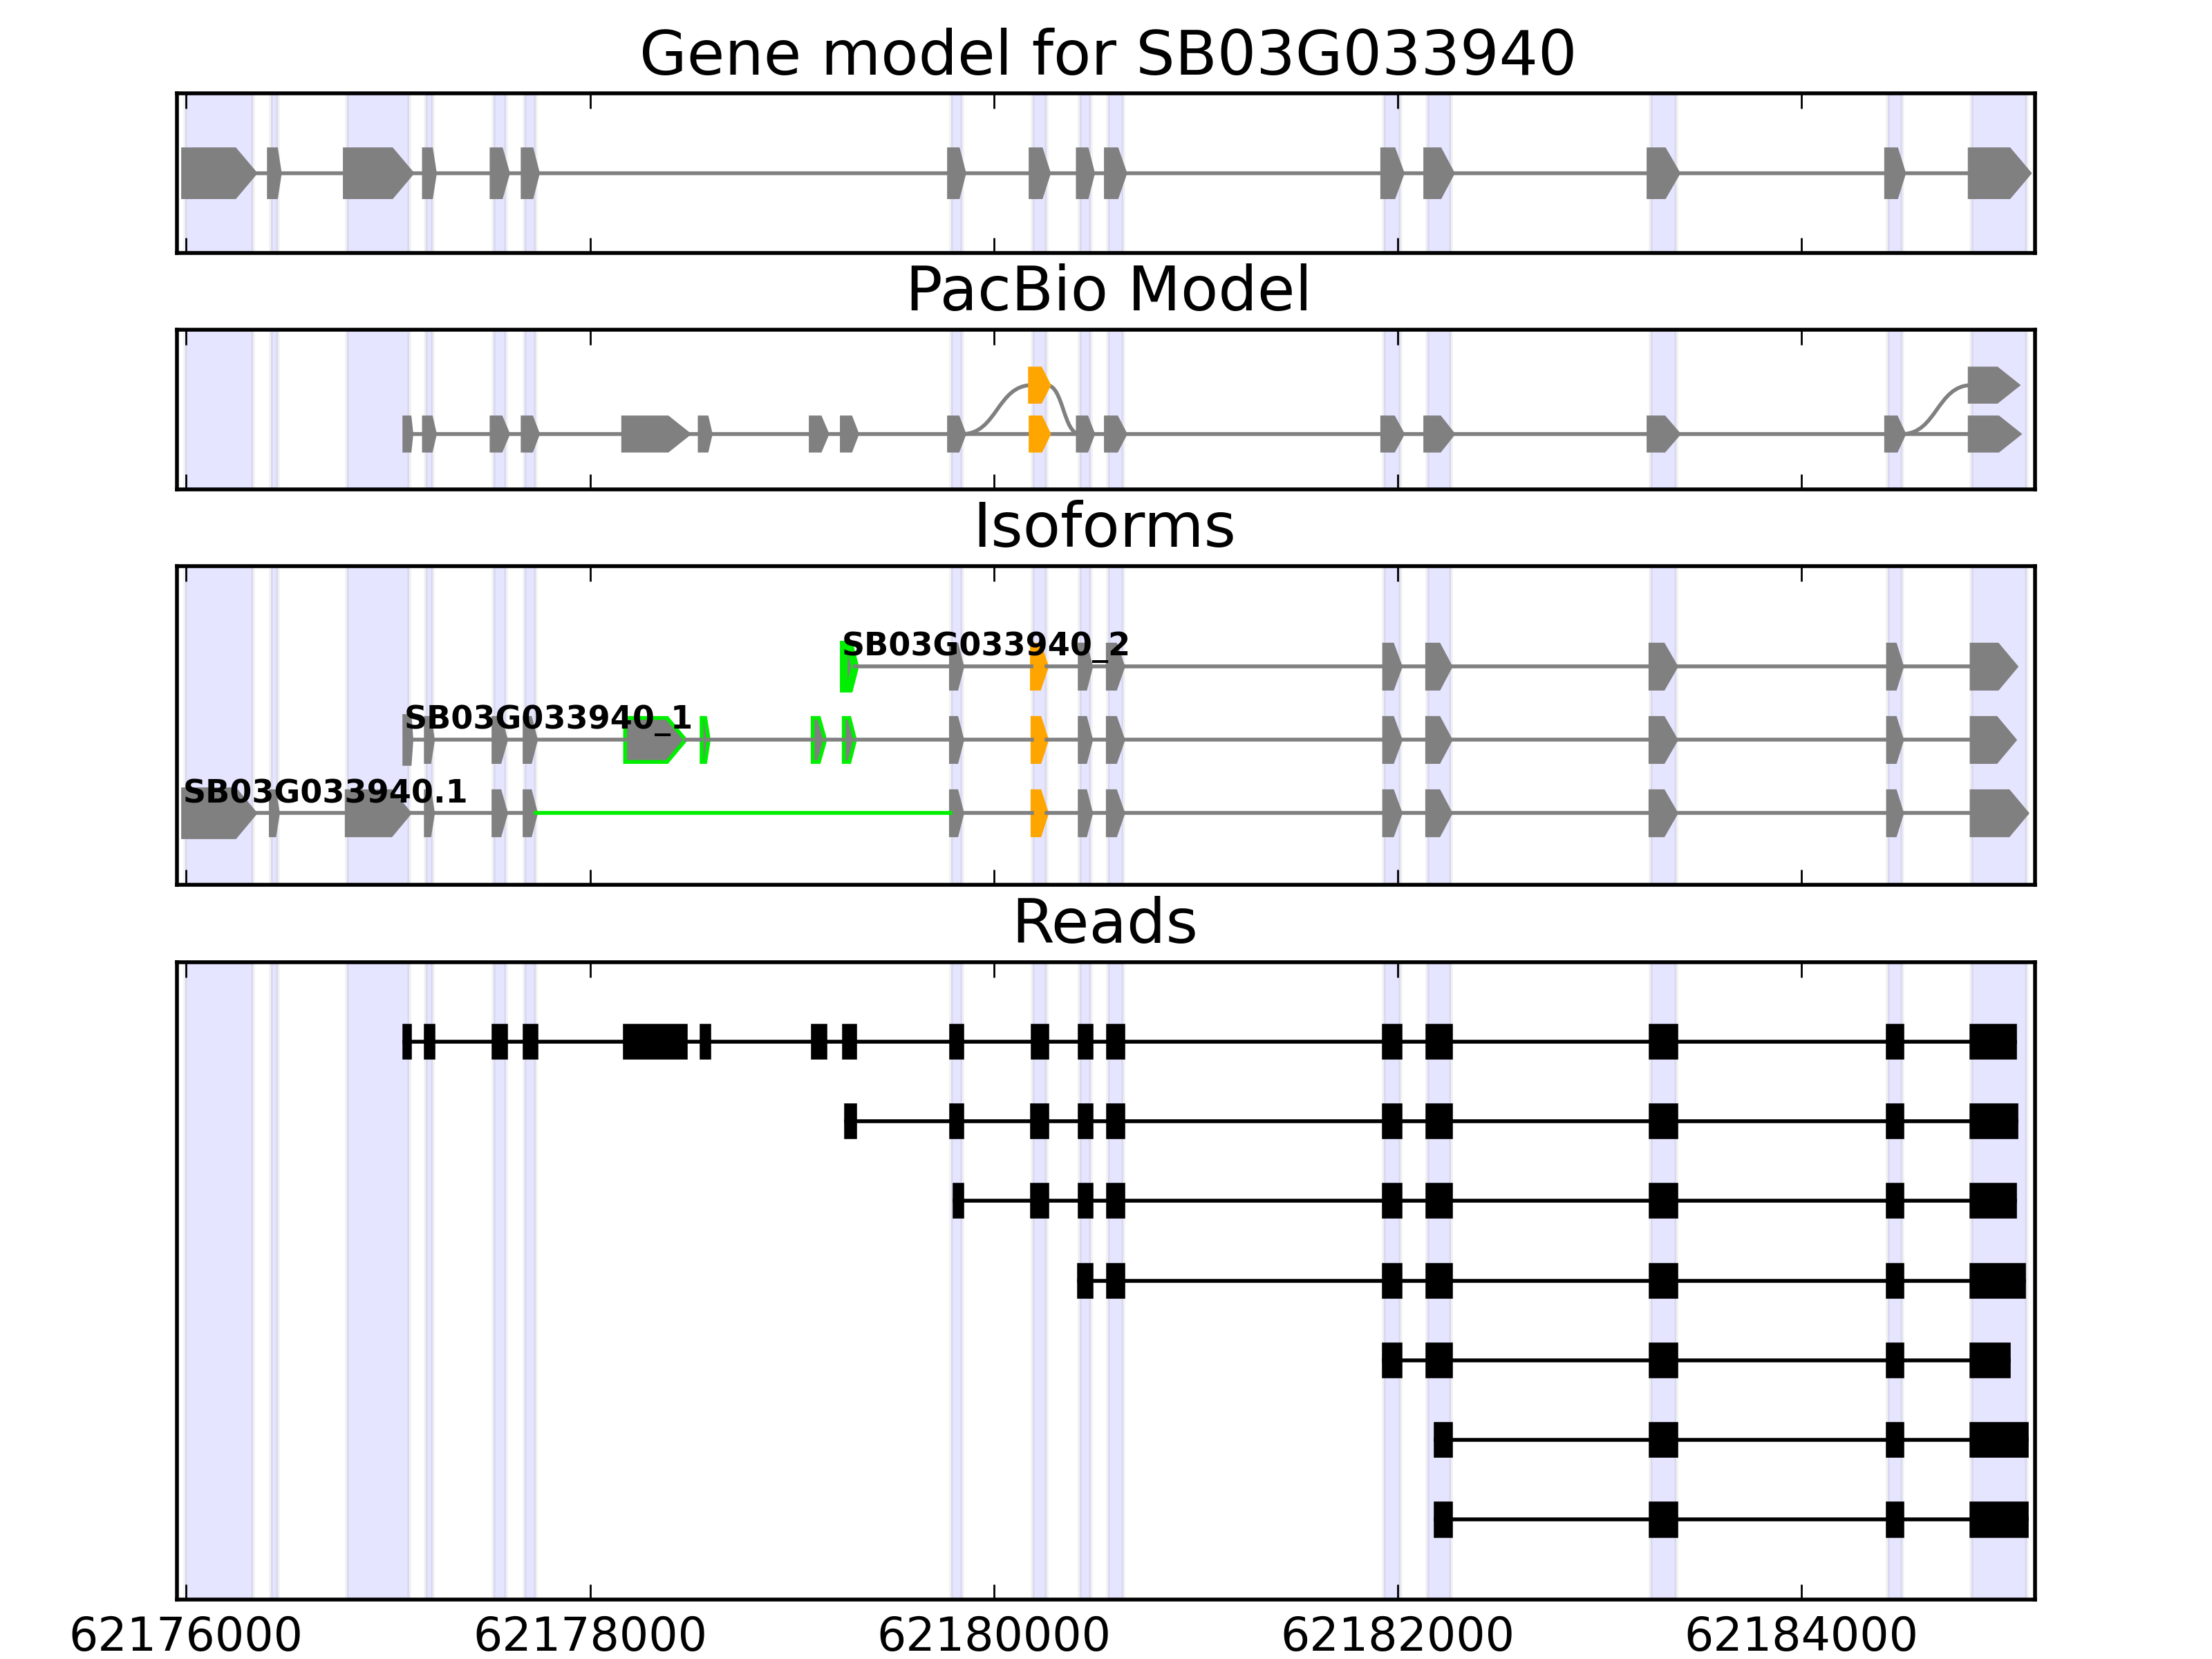Click the upper alternative last exon in PacBio Model
This screenshot has height=1659, width=2212.
1991,385
